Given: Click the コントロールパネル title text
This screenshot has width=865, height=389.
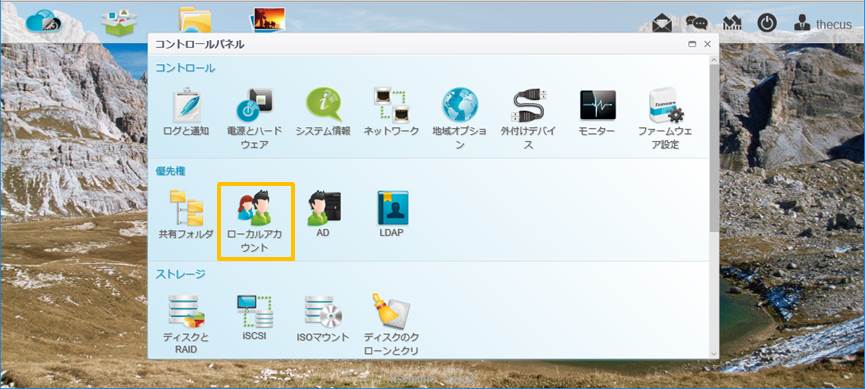Looking at the screenshot, I should click(199, 45).
